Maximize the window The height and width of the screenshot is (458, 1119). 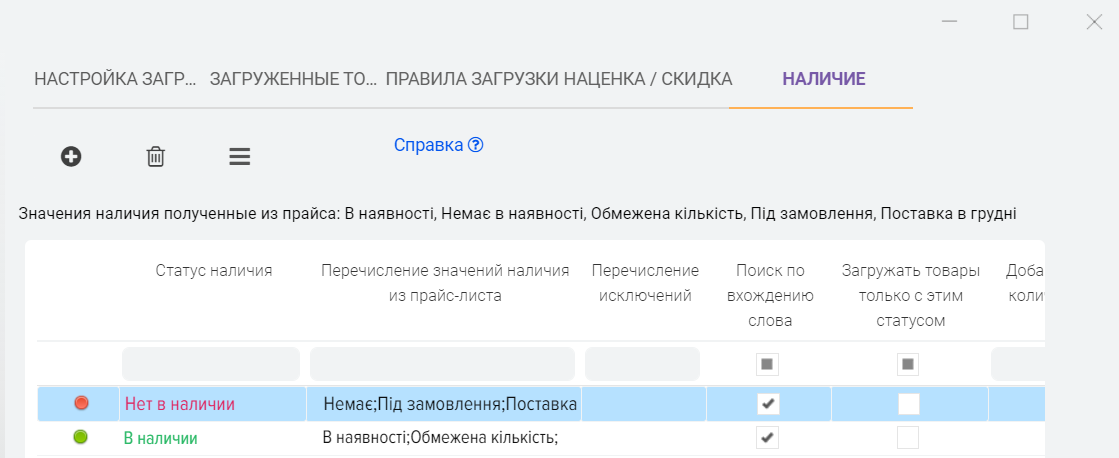click(x=1021, y=22)
